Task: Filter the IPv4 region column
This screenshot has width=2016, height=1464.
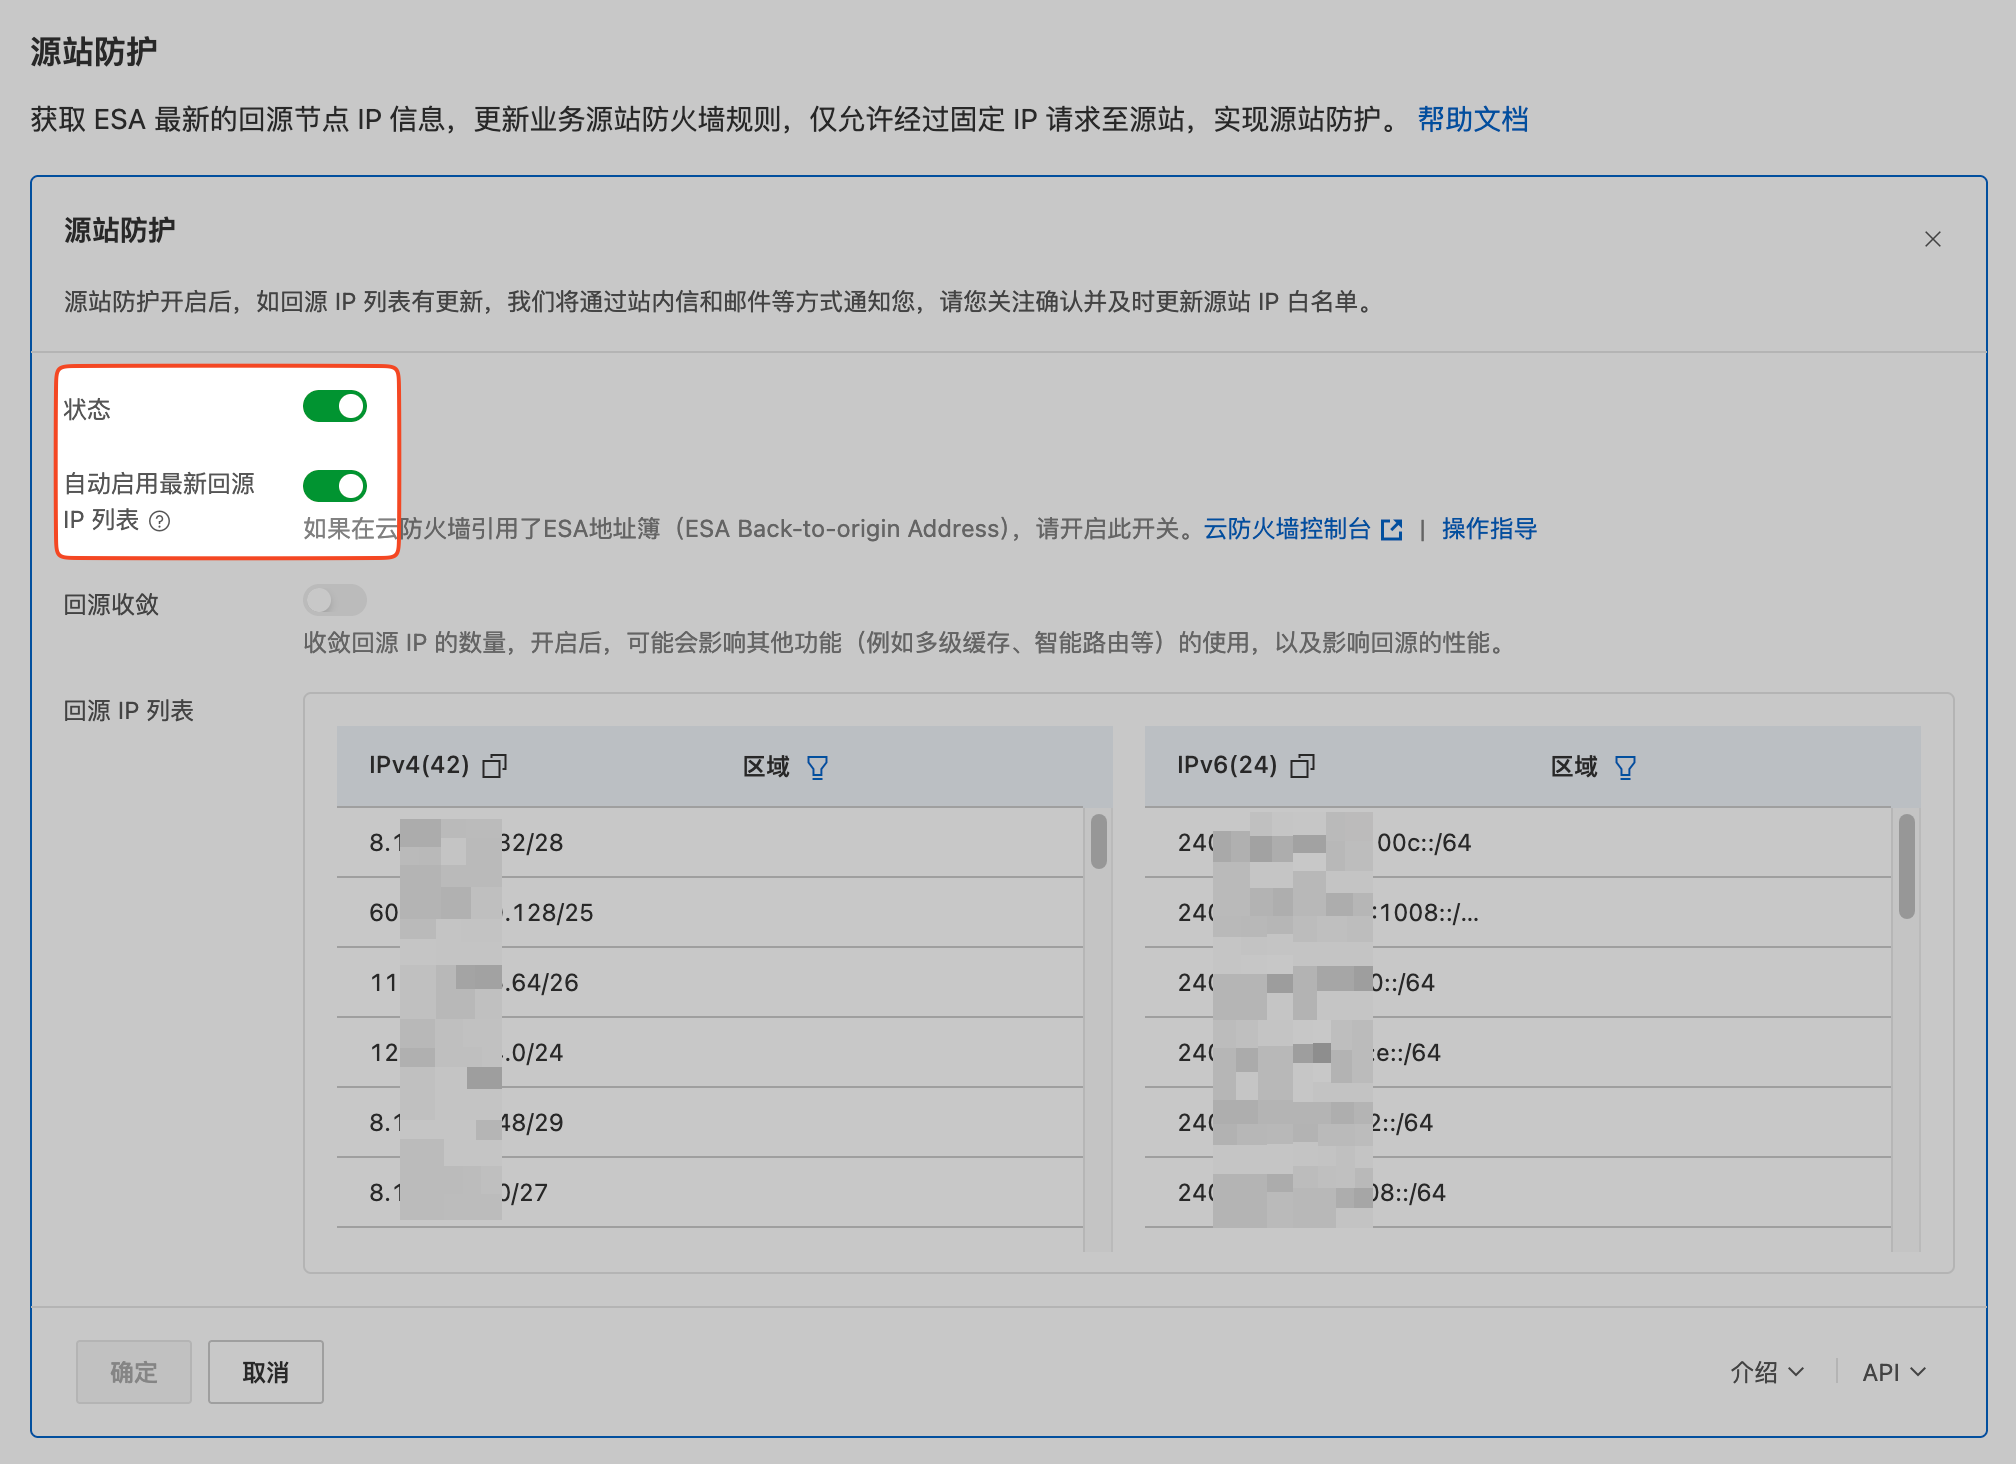Action: [x=817, y=767]
